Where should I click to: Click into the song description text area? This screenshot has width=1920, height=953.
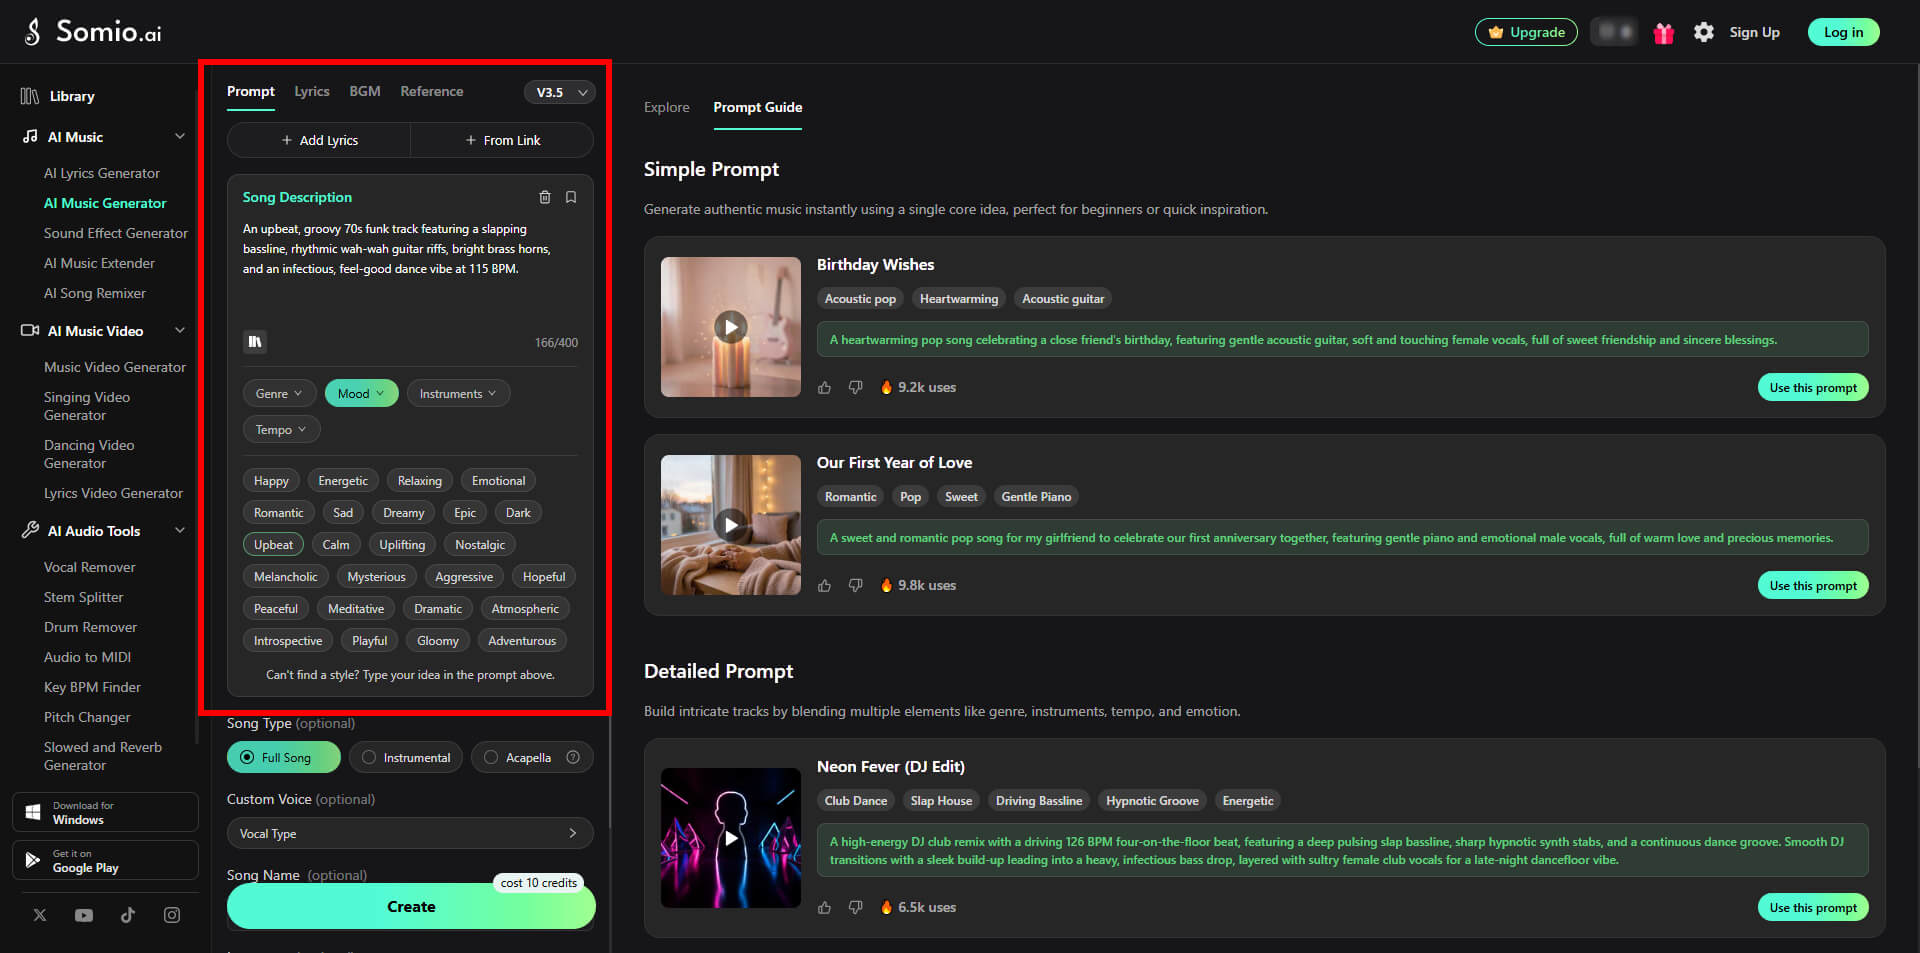pyautogui.click(x=410, y=270)
